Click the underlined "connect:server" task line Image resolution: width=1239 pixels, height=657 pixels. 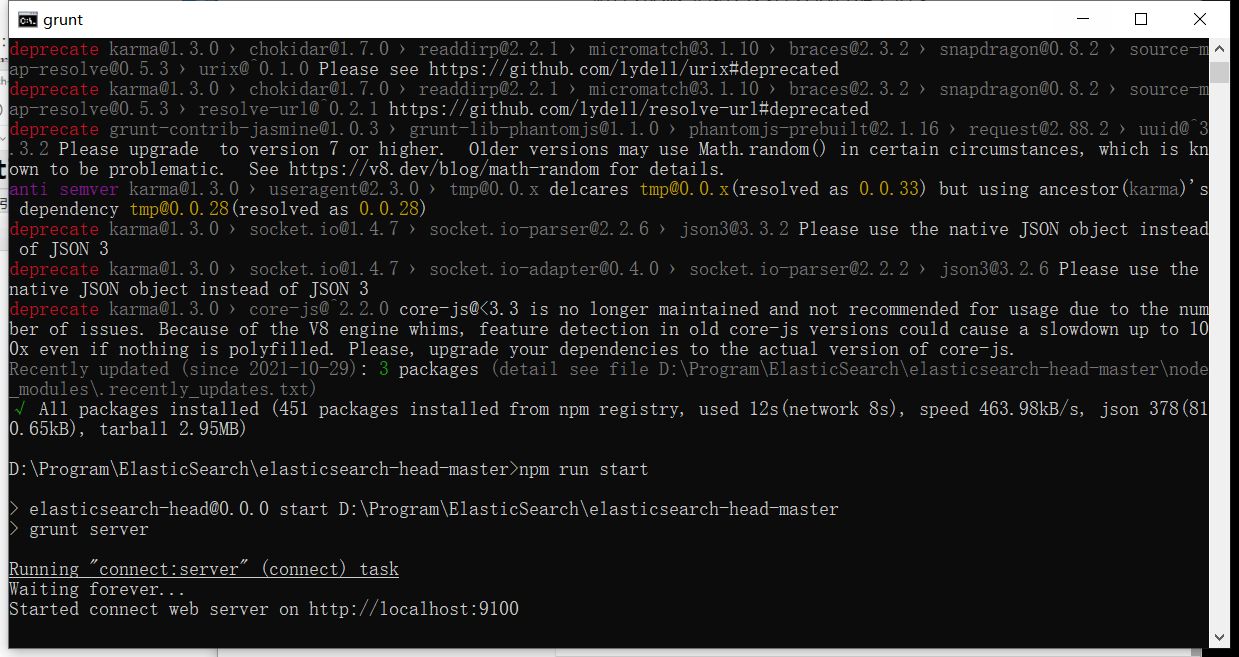pos(203,569)
